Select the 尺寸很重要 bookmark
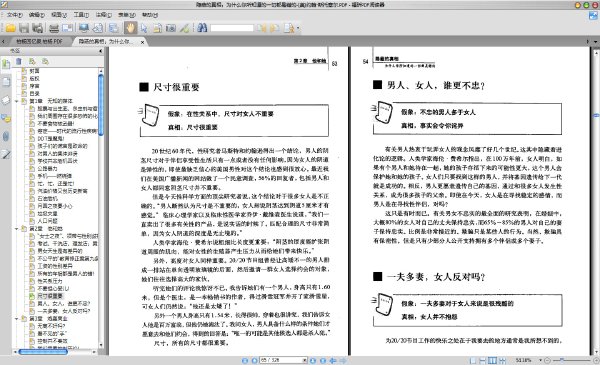 click(x=50, y=296)
